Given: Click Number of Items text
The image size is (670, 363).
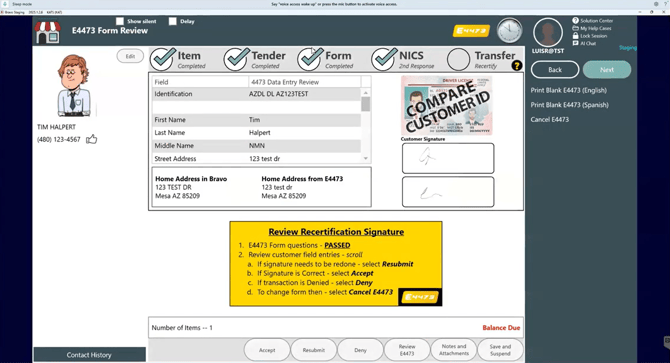Looking at the screenshot, I should tap(182, 328).
